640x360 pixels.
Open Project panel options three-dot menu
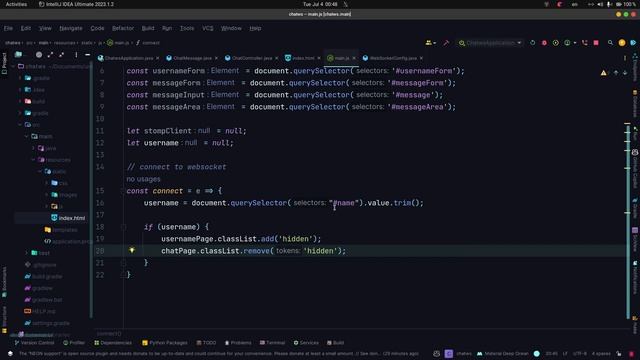pyautogui.click(x=76, y=54)
